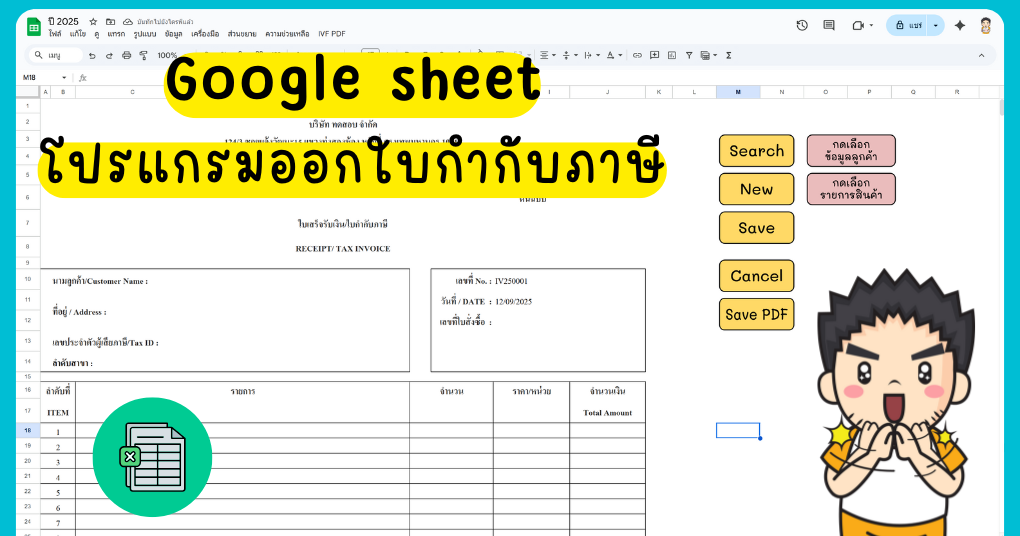Click the redo arrow in toolbar
The height and width of the screenshot is (536, 1020).
pos(109,56)
